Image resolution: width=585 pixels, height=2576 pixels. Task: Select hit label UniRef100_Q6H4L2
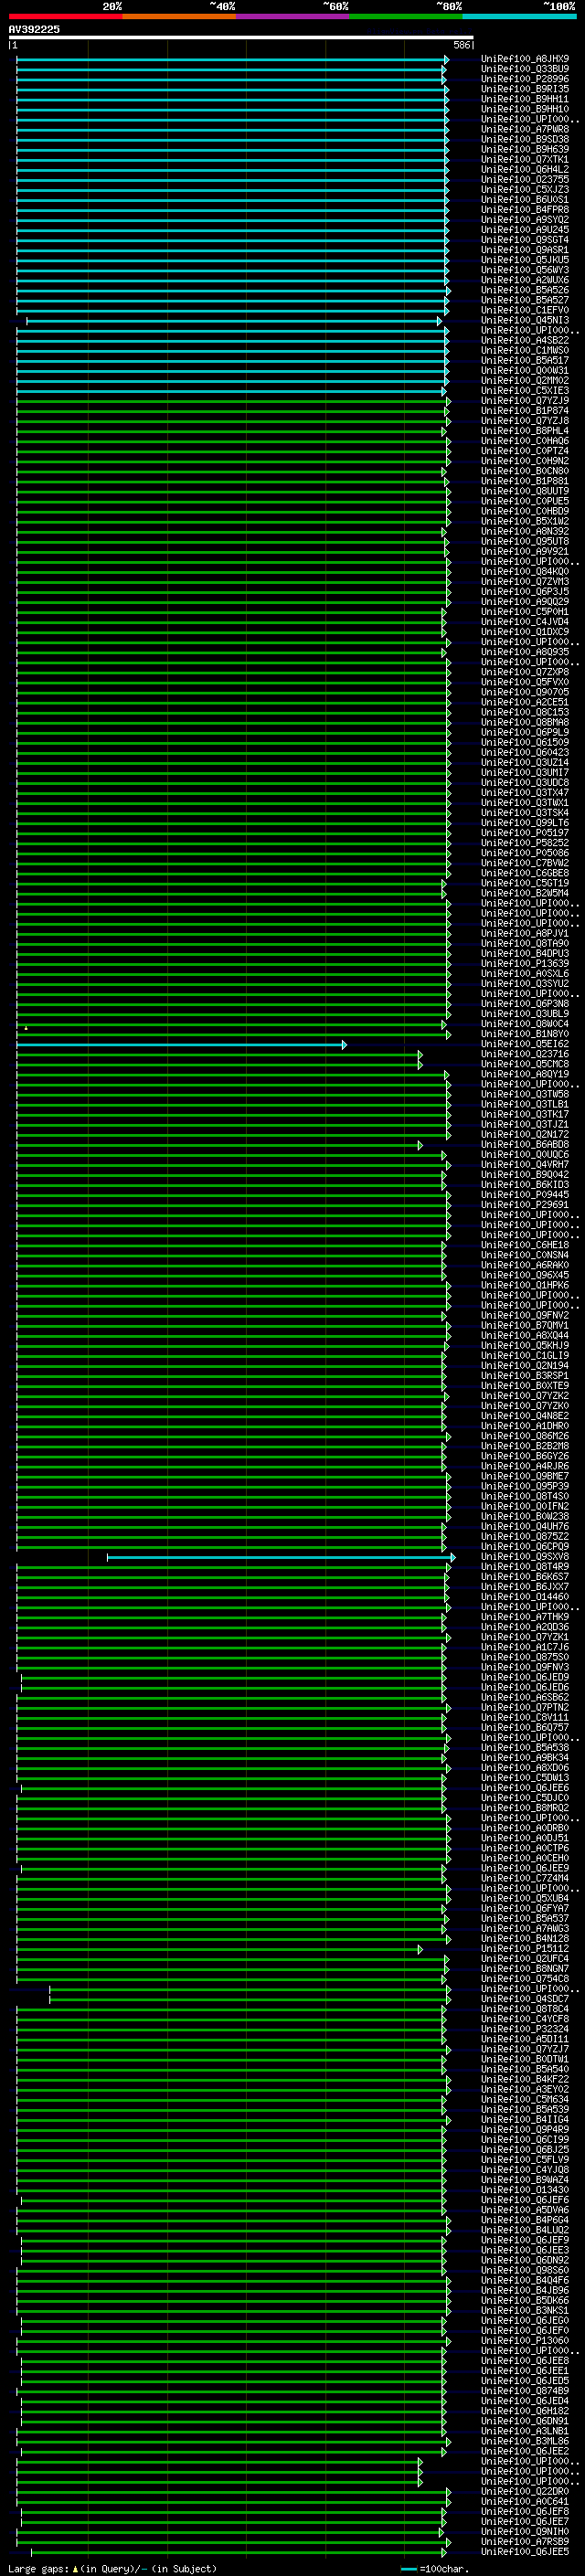[x=525, y=169]
